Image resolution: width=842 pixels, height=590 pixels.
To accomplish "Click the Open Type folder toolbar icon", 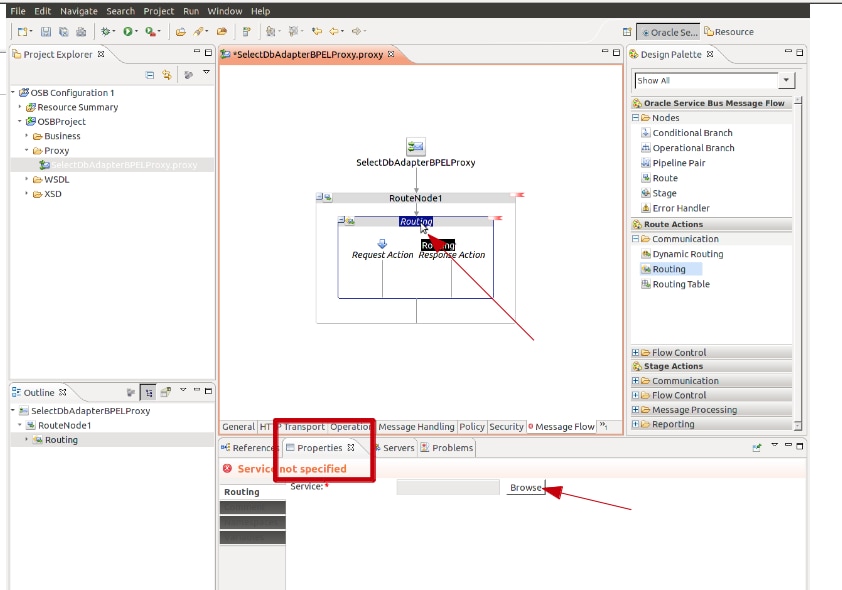I will 180,32.
